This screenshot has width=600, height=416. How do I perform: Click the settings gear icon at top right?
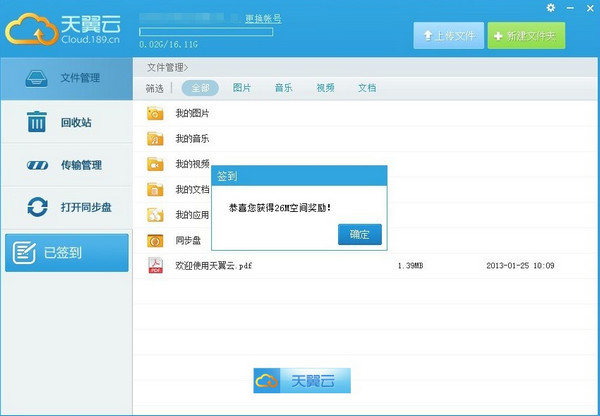pos(551,8)
